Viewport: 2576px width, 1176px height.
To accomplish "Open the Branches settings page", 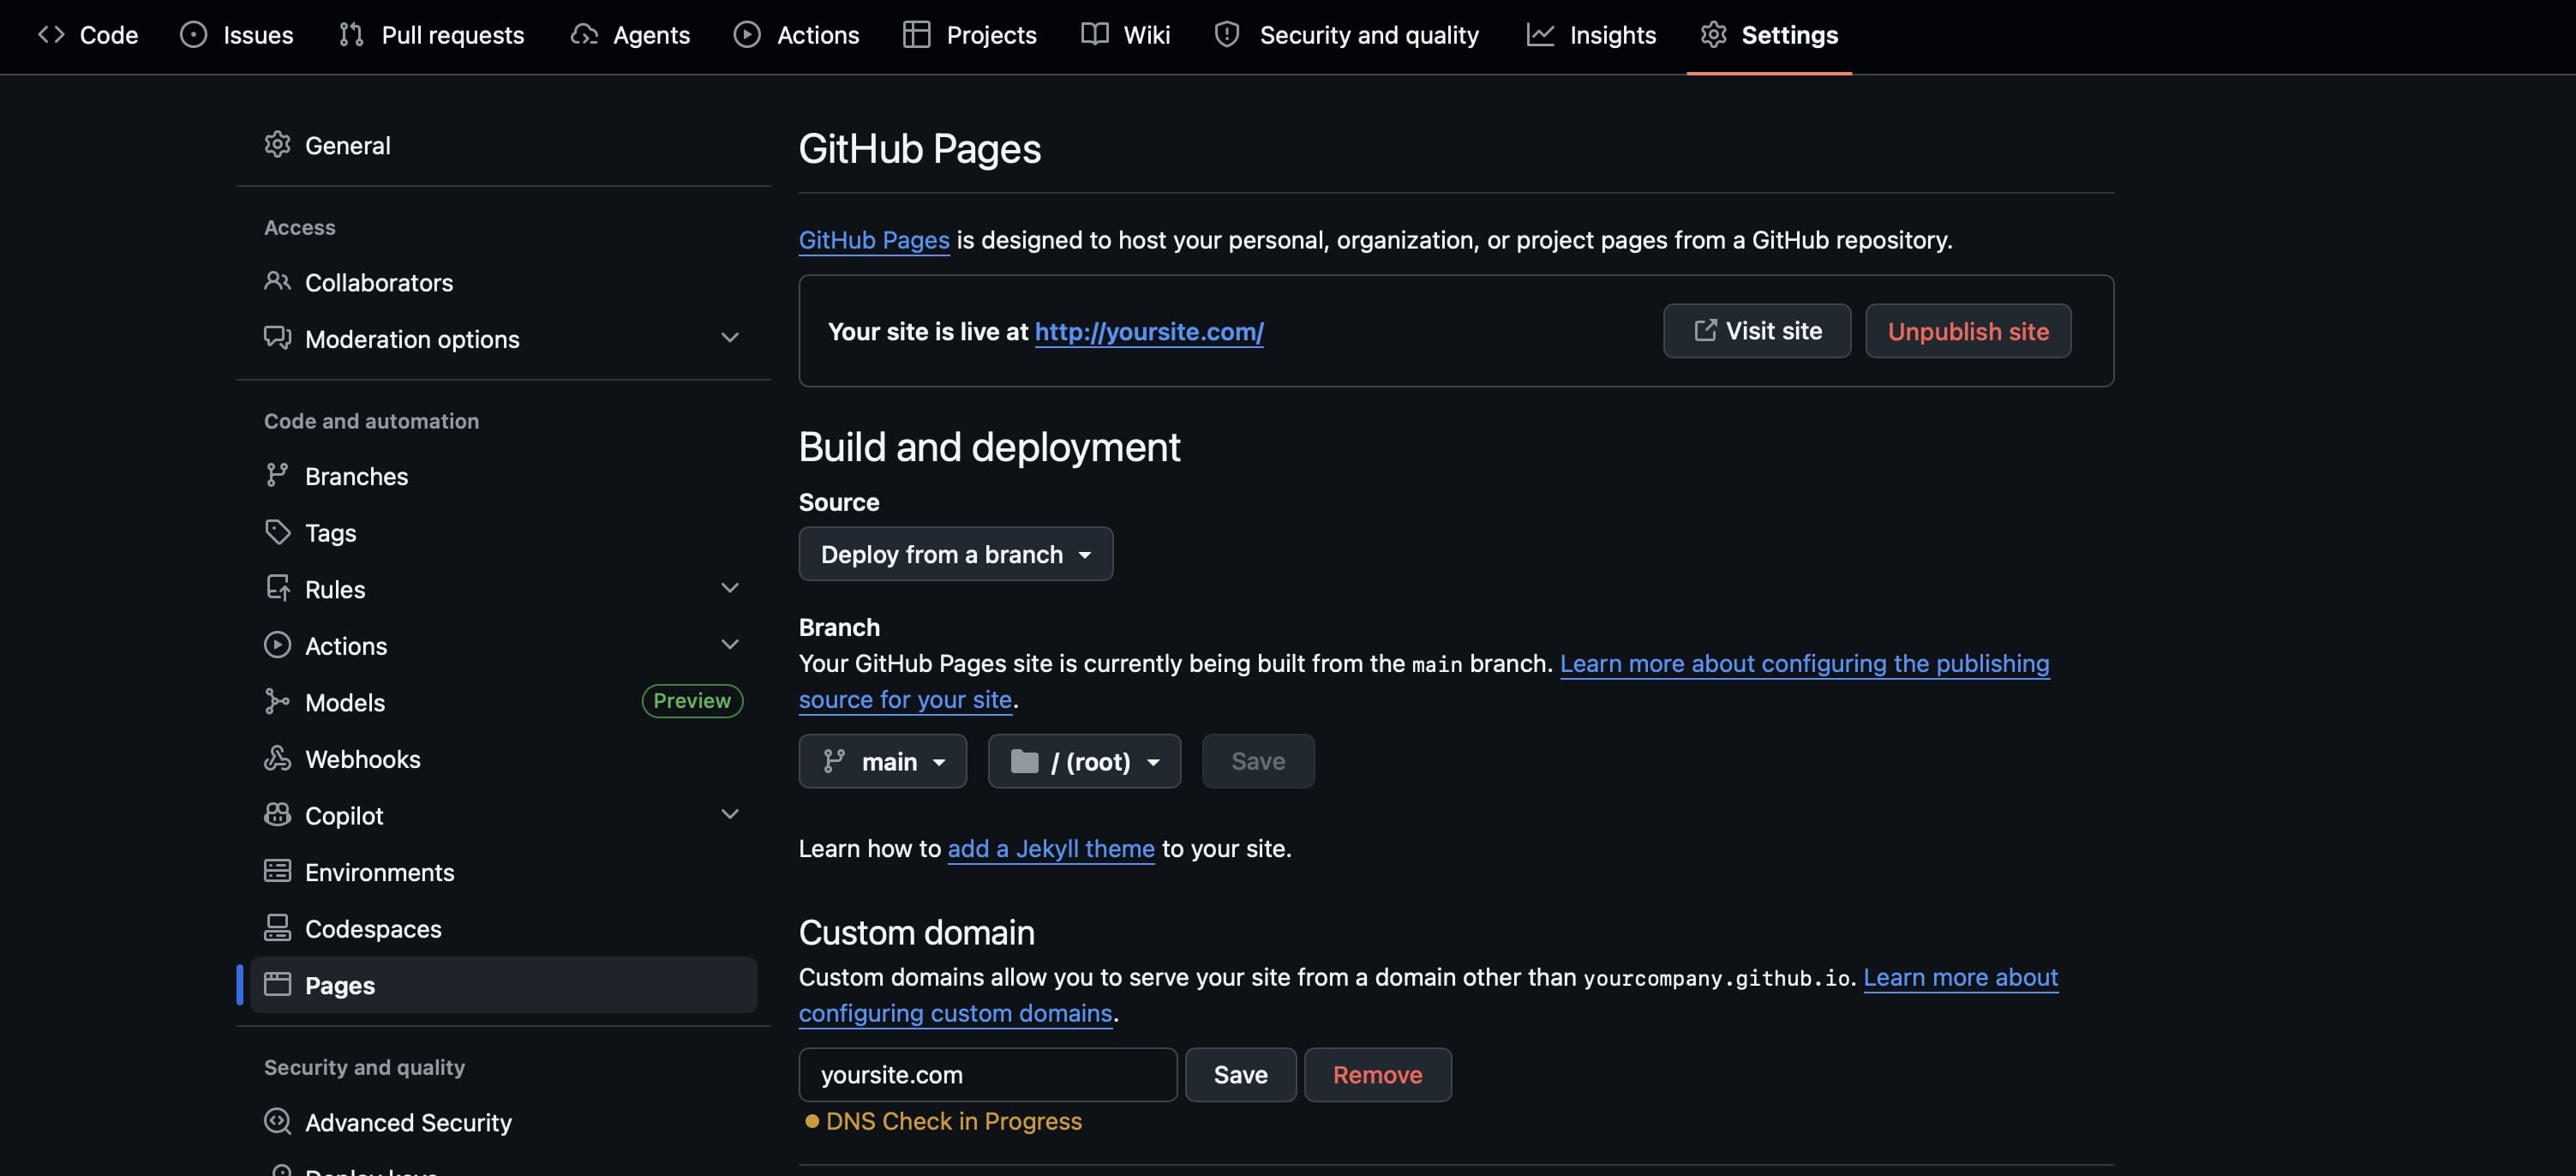I will coord(504,475).
